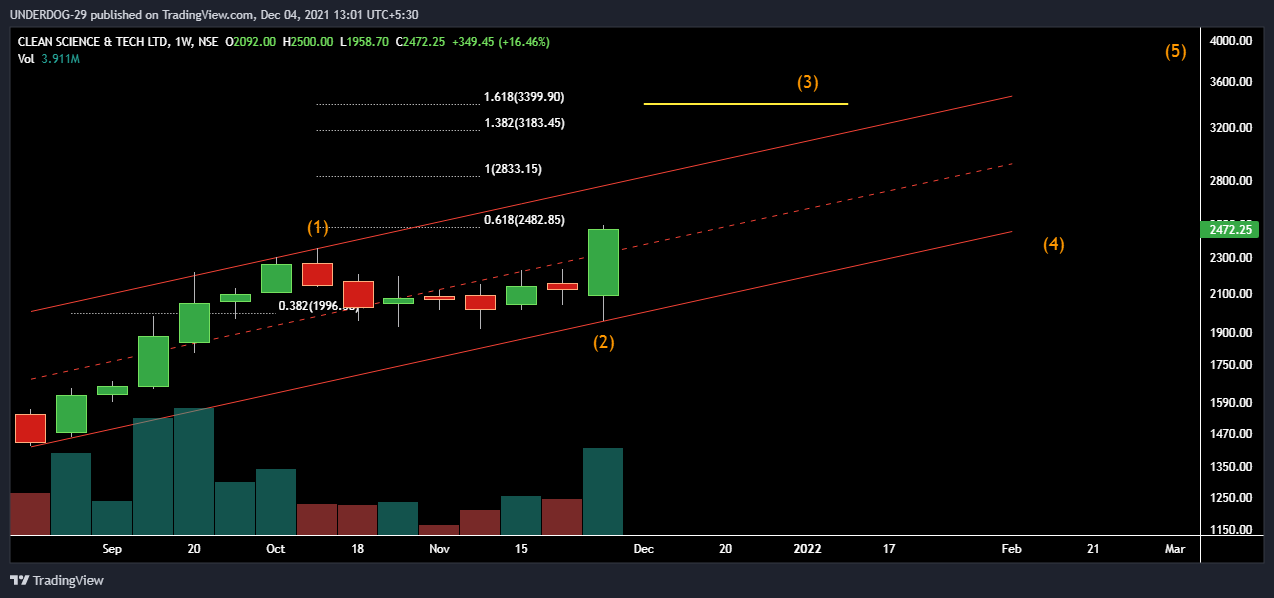Click the 2300.00 price axis label
Viewport: 1274px width, 598px height.
[x=1231, y=258]
